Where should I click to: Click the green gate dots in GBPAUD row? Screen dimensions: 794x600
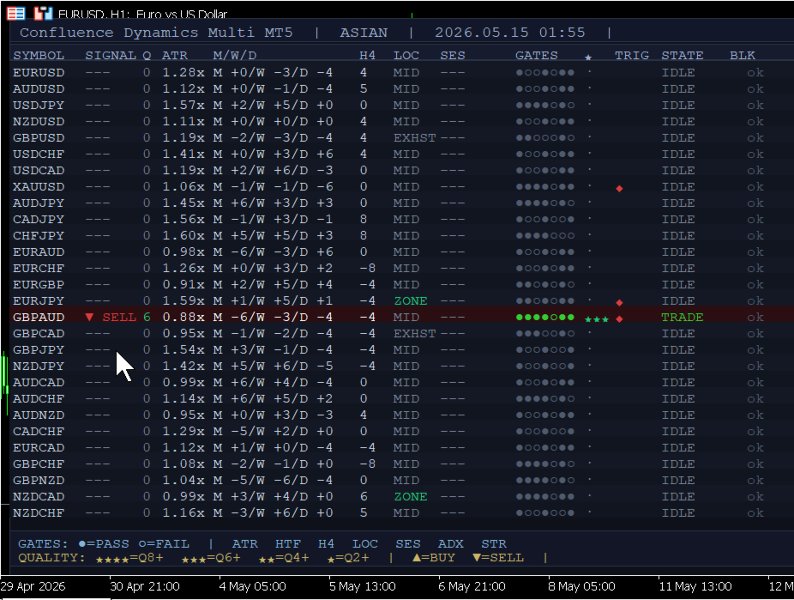point(545,317)
